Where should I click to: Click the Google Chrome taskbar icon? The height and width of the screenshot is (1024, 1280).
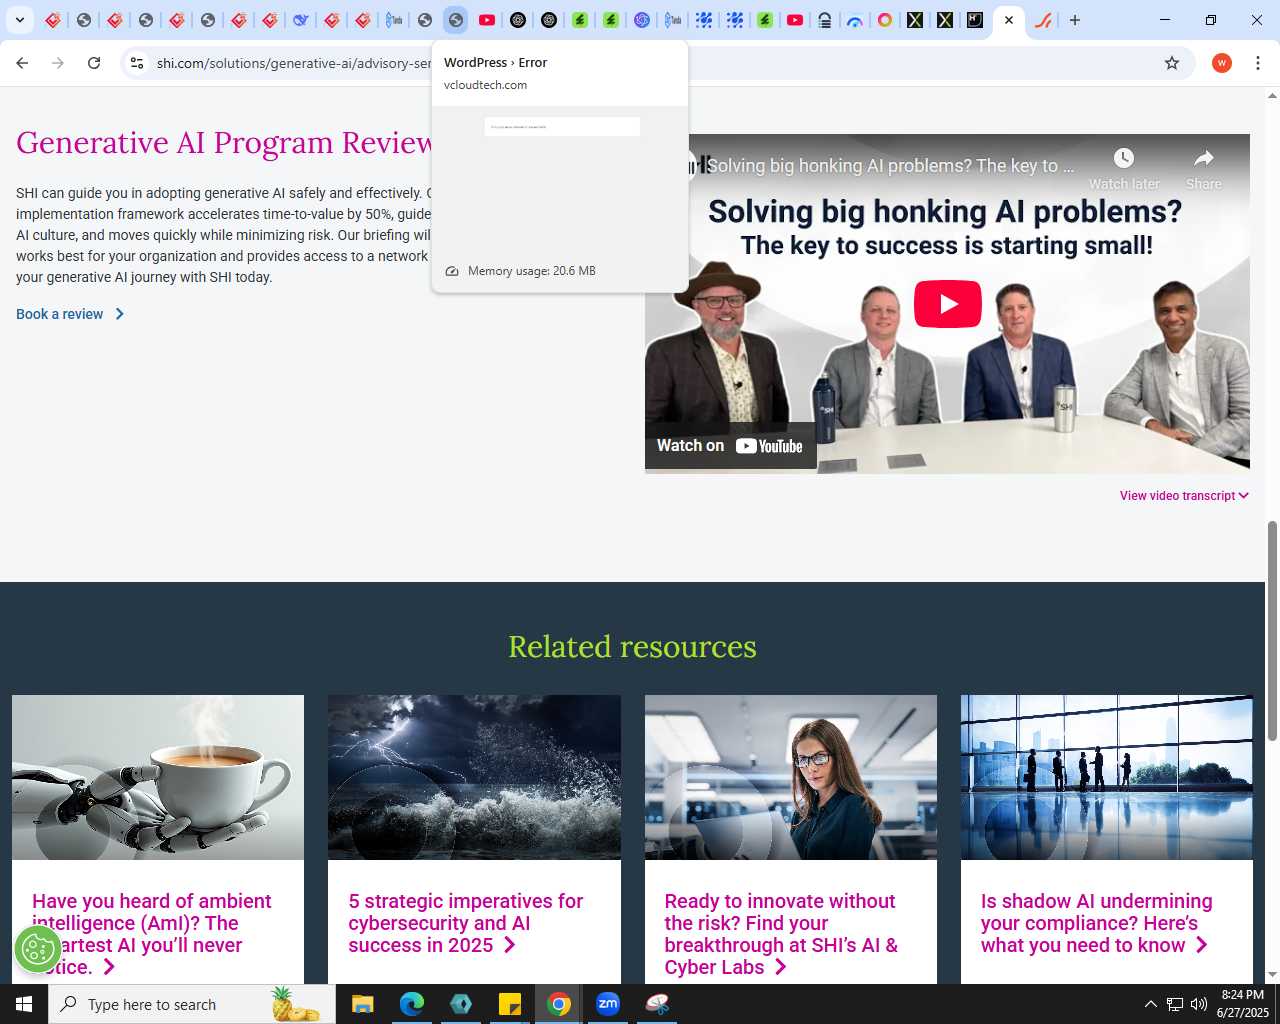pyautogui.click(x=559, y=1004)
